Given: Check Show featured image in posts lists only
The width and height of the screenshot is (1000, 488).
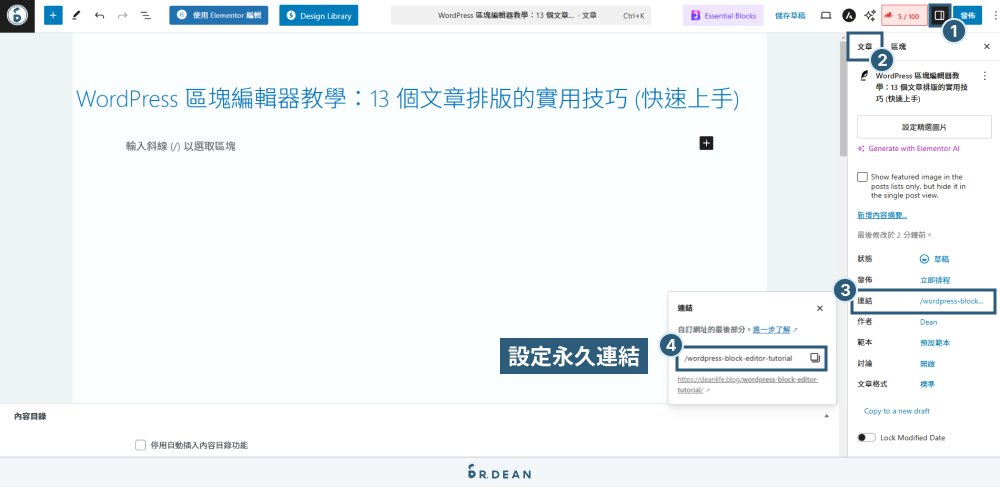Looking at the screenshot, I should [x=862, y=177].
